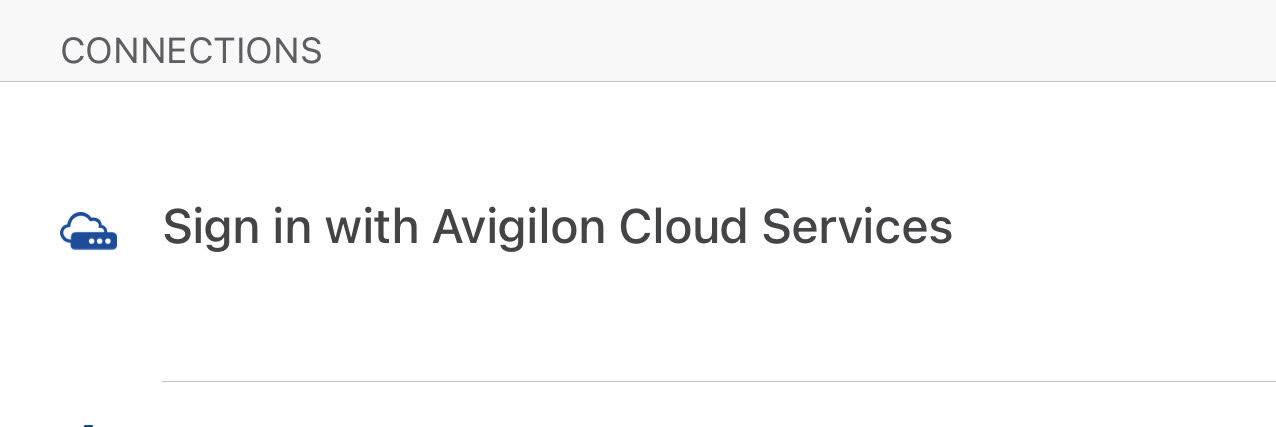Screen dimensions: 1276x427
Task: Sign in with Avigilon Cloud Services
Action: point(638,231)
